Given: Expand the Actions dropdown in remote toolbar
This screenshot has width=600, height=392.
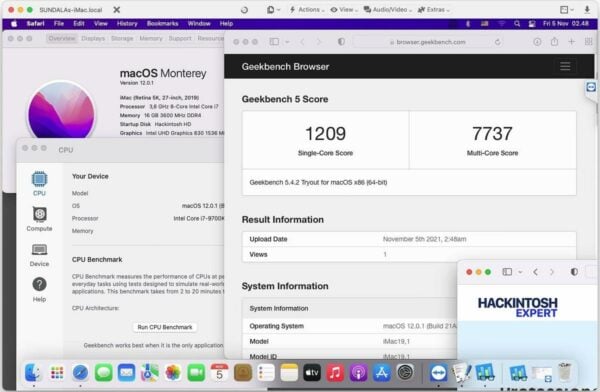Looking at the screenshot, I should (x=307, y=10).
